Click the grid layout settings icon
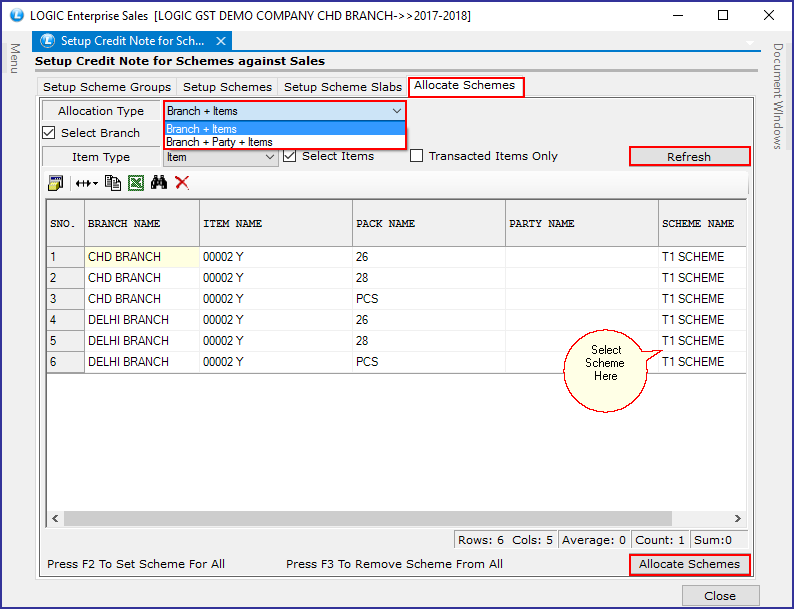This screenshot has width=794, height=609. (55, 183)
